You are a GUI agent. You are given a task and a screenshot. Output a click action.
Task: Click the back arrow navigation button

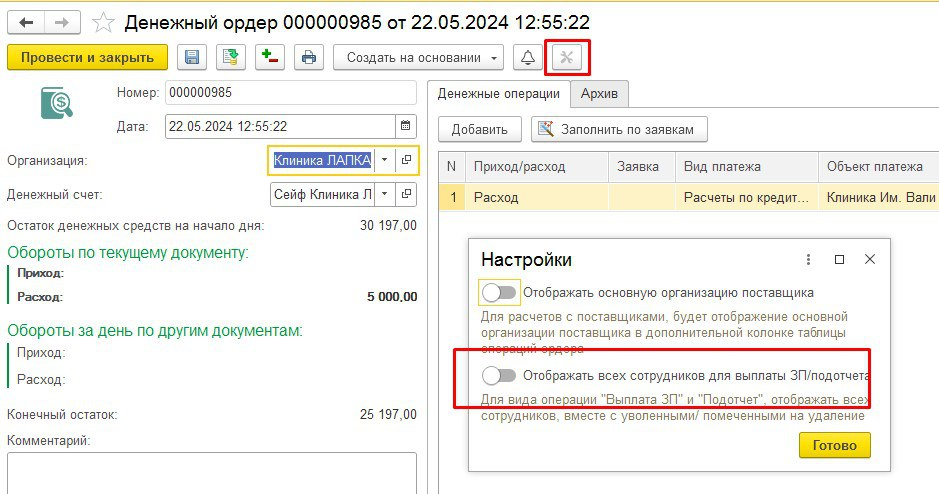pyautogui.click(x=26, y=20)
